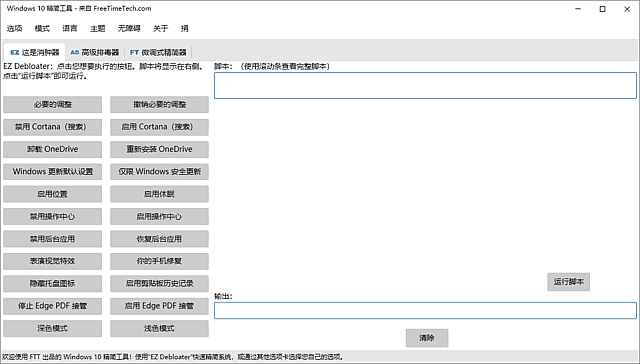Focus the 脚本 script text box

425,85
